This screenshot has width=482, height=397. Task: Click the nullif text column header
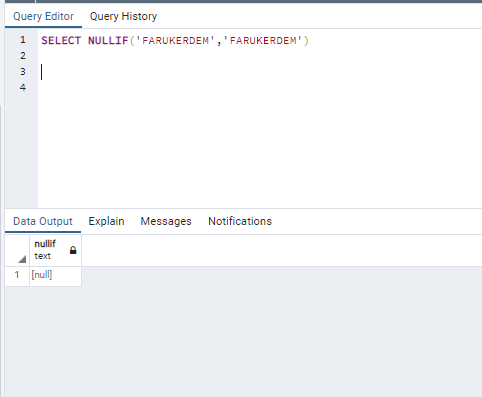pos(56,250)
